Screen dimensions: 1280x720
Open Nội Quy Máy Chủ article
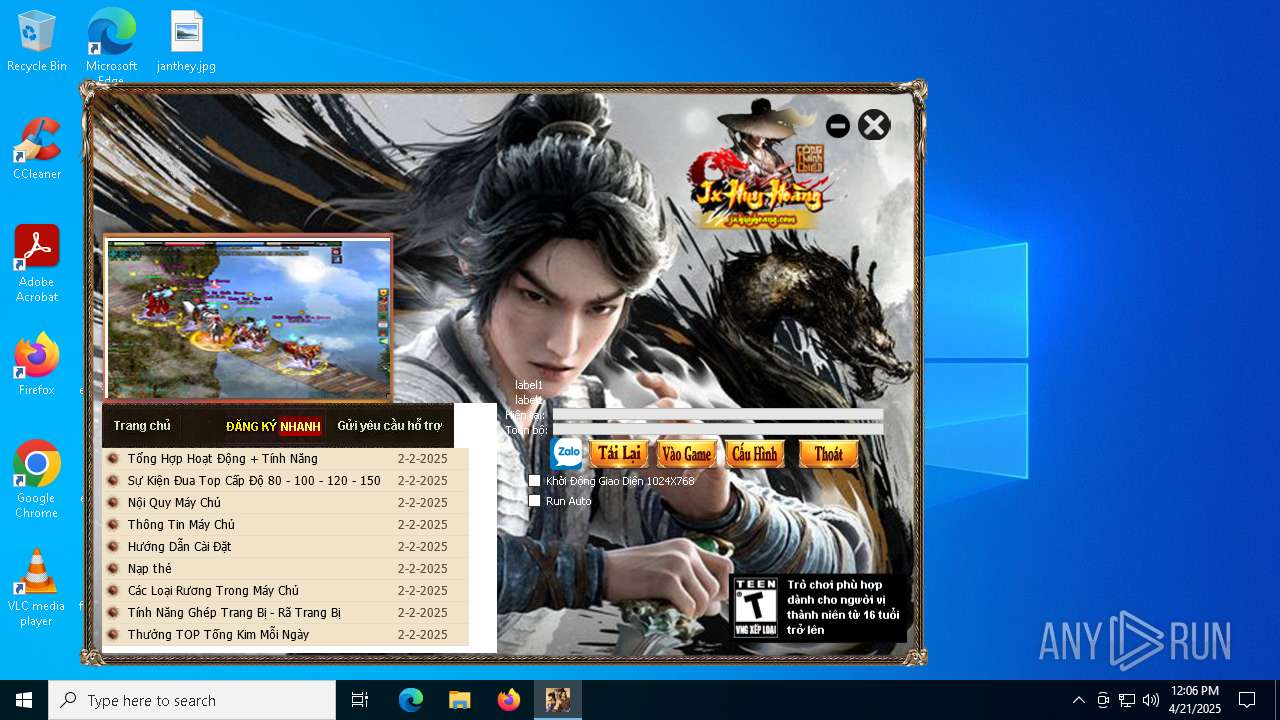coord(174,503)
